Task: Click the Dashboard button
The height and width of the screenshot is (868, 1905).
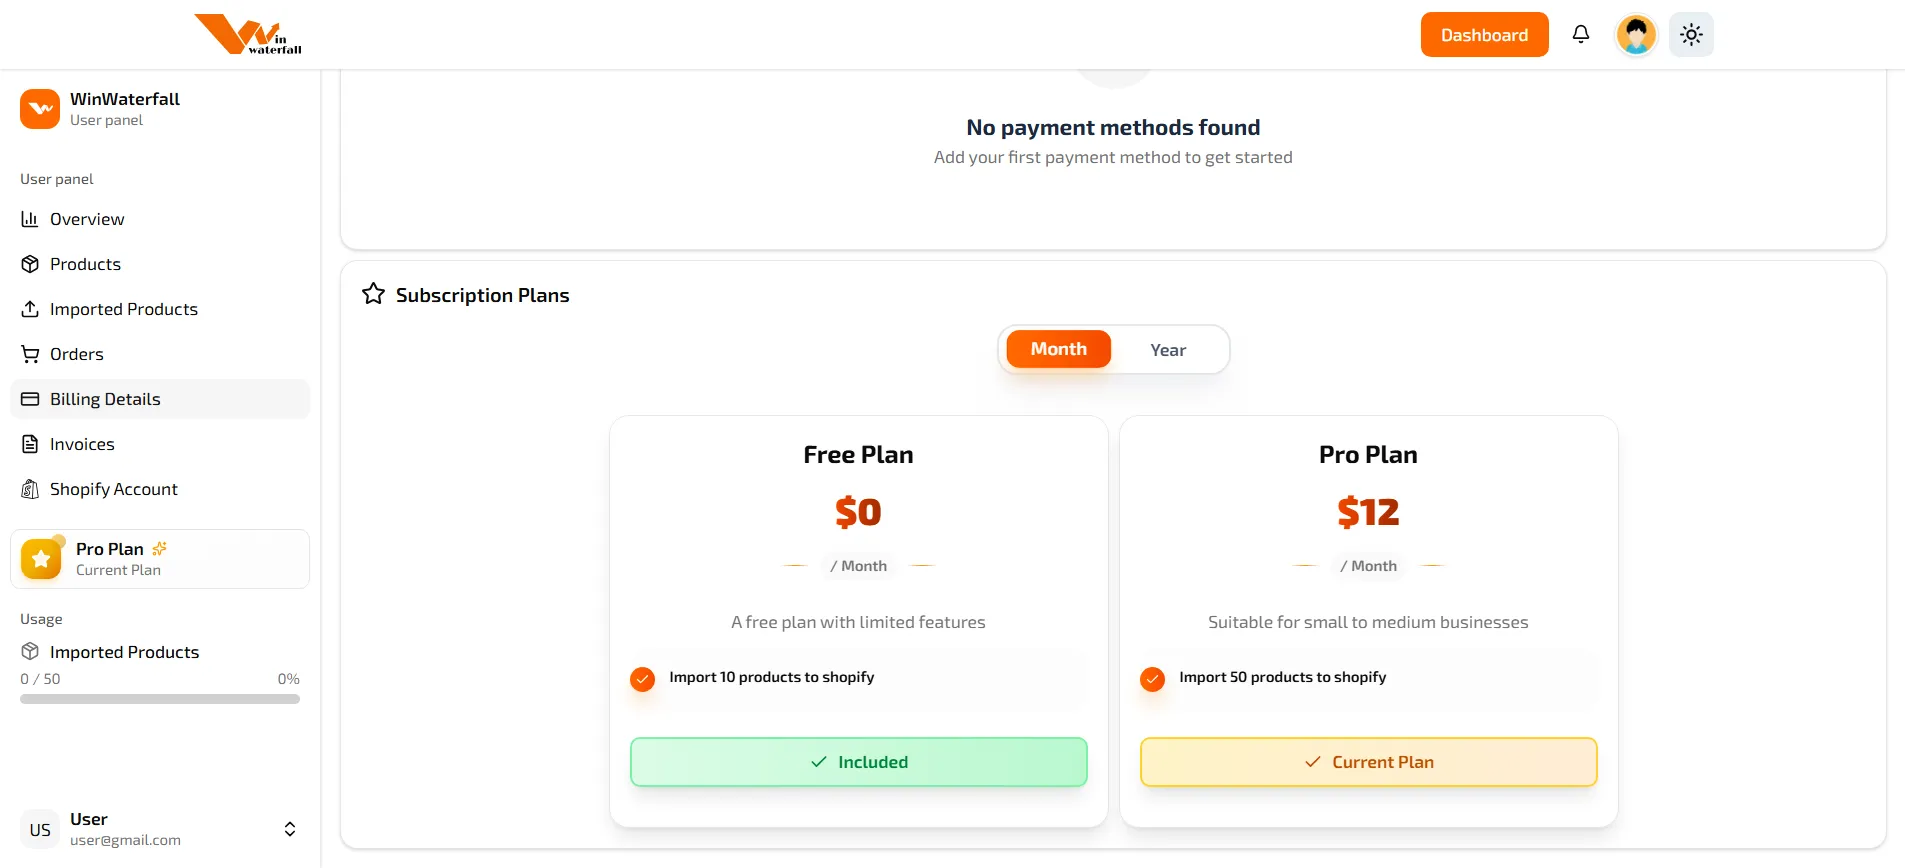Action: pyautogui.click(x=1484, y=34)
